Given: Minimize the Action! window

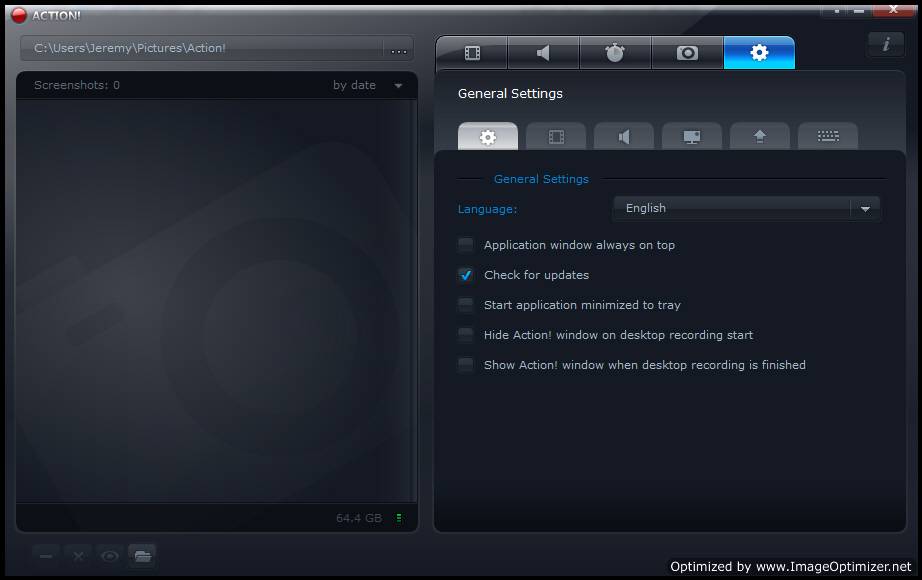Looking at the screenshot, I should [x=858, y=11].
